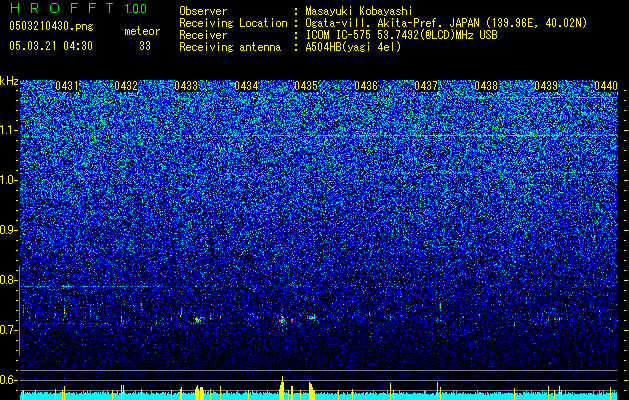The width and height of the screenshot is (629, 400).
Task: Click the Observer label
Action: (x=203, y=11)
